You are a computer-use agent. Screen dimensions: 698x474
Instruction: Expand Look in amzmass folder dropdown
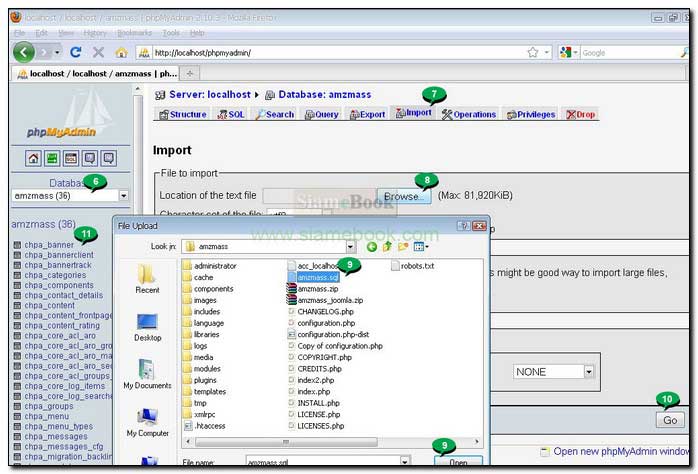(x=350, y=247)
